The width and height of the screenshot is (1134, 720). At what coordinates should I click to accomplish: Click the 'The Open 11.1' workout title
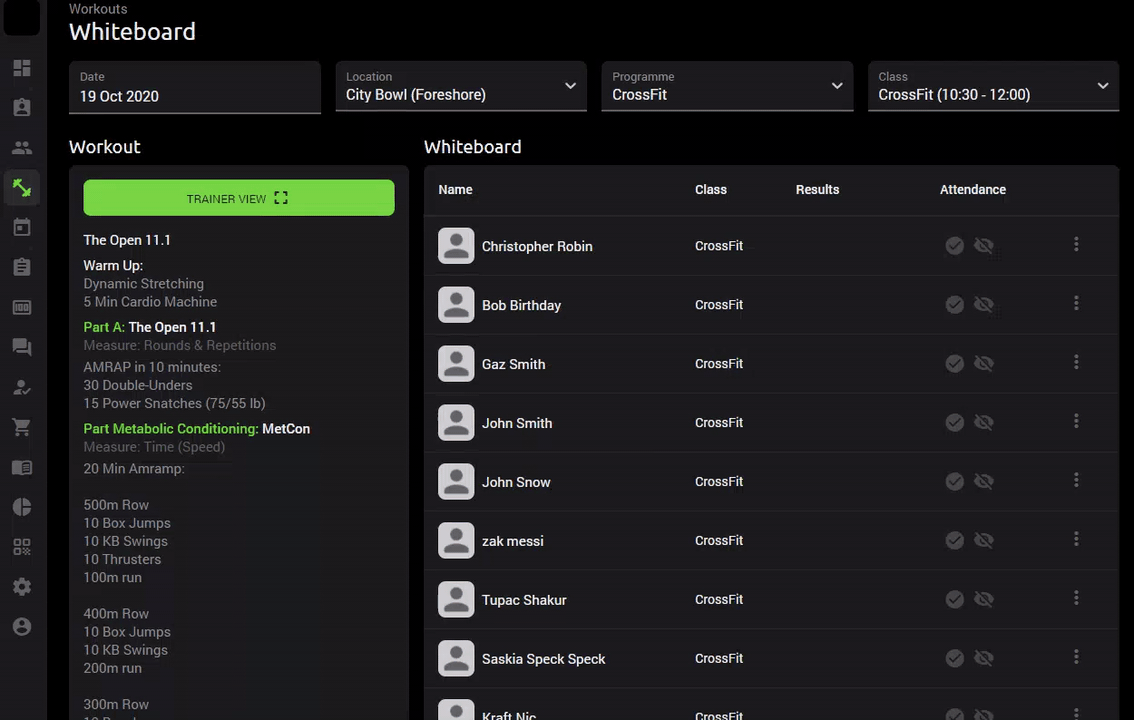pos(127,240)
